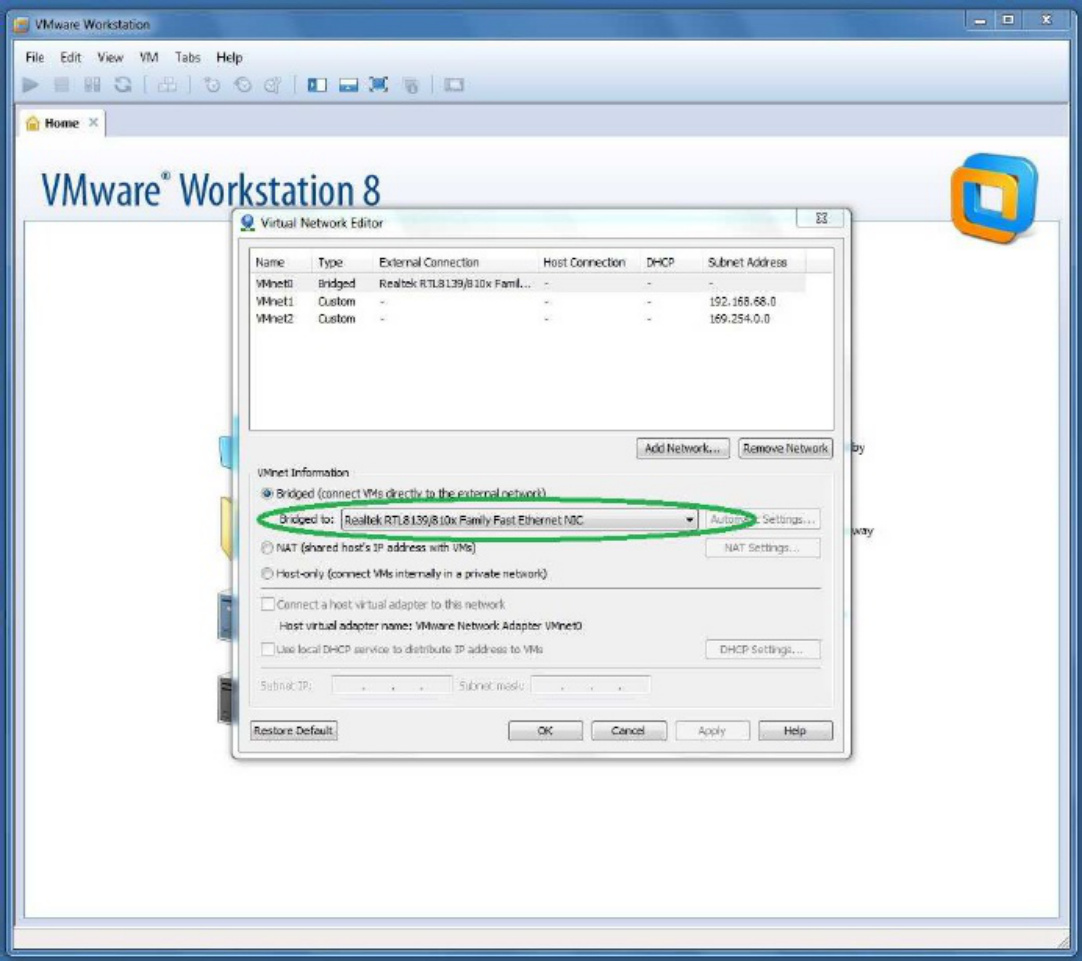Select the VMnet1 row in network list
Screen dimensions: 1082x961
point(529,301)
